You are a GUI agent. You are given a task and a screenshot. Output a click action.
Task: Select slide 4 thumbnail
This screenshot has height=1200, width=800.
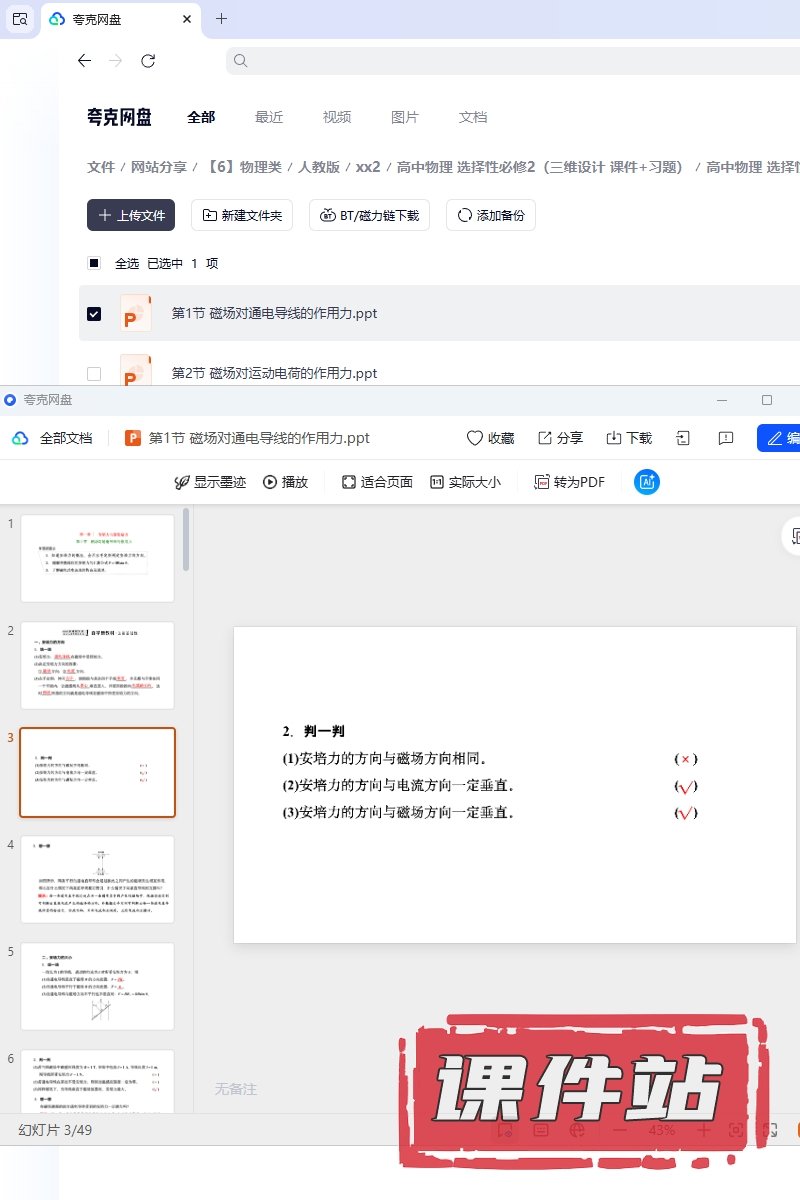coord(97,879)
